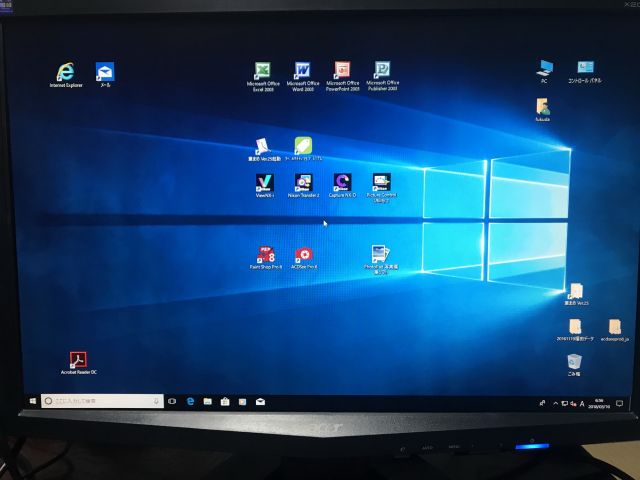
Task: Click the Windows Start button
Action: pyautogui.click(x=34, y=401)
